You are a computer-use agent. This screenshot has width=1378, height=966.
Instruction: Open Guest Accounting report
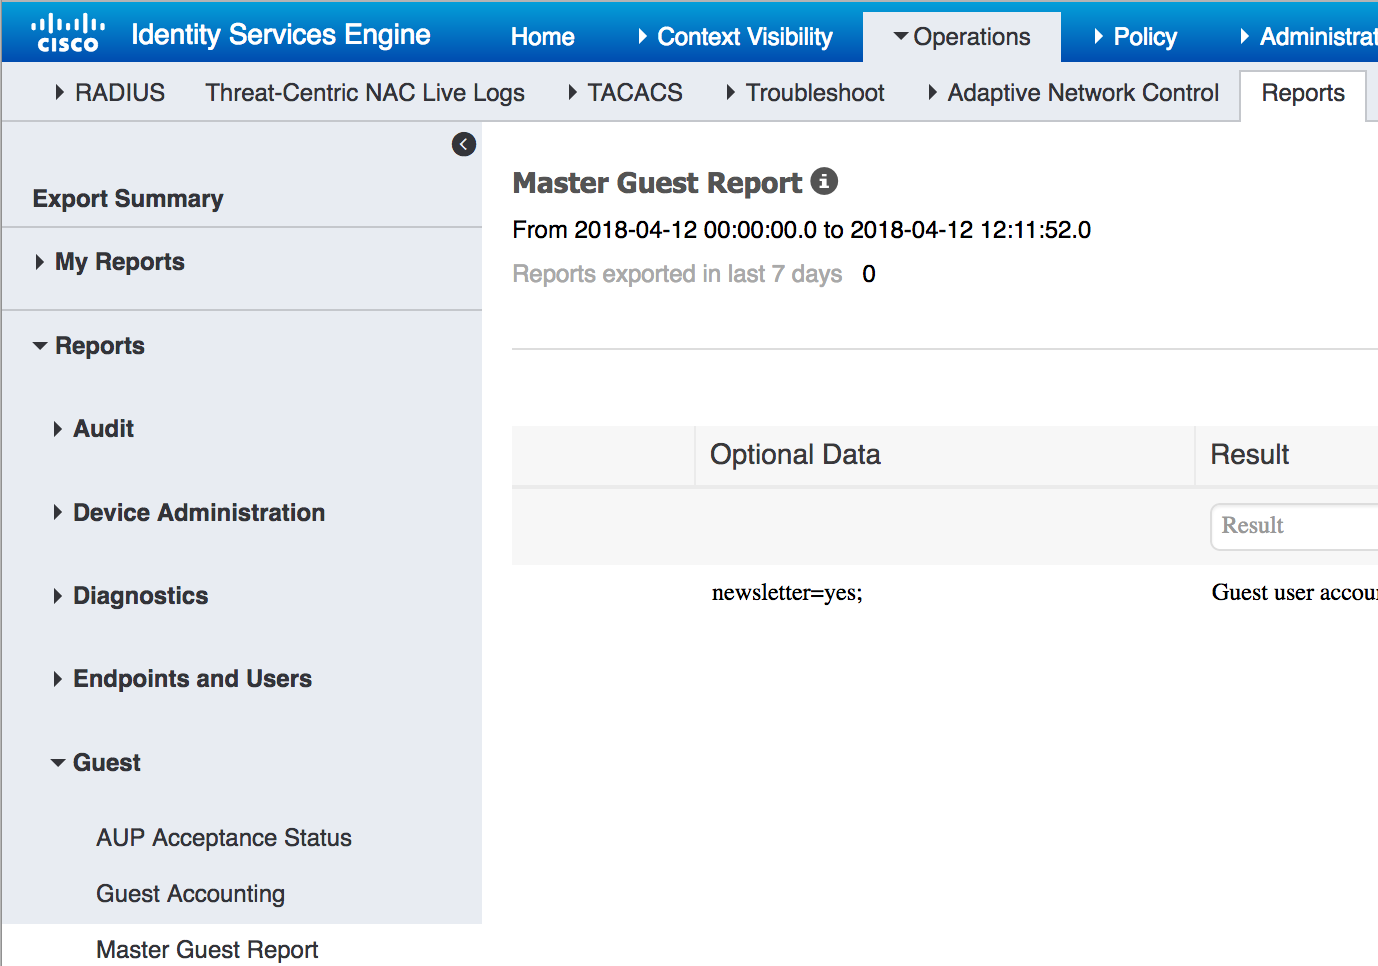[x=190, y=894]
